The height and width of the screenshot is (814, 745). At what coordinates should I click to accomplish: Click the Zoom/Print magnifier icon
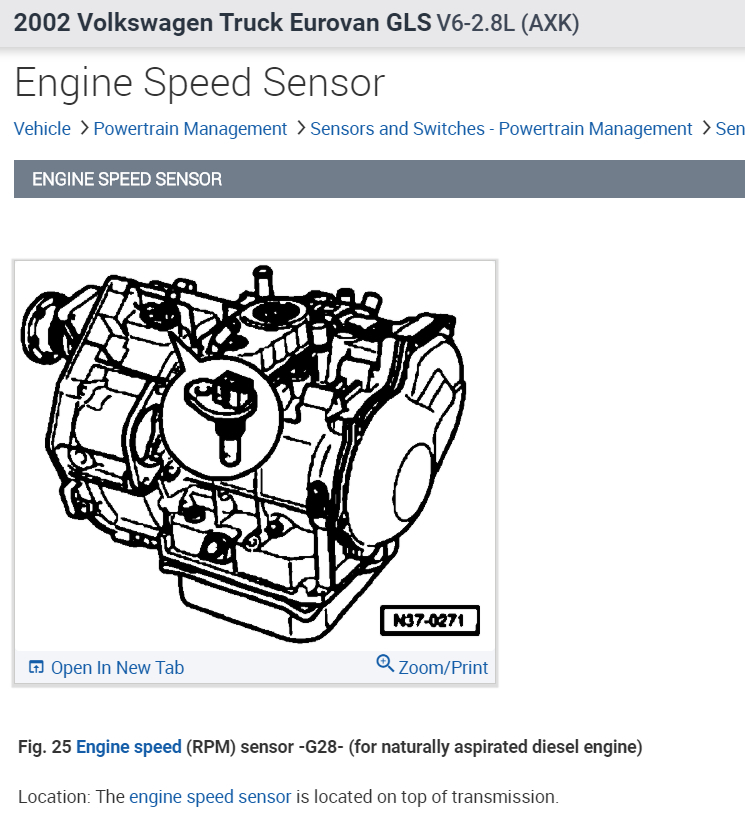[385, 663]
